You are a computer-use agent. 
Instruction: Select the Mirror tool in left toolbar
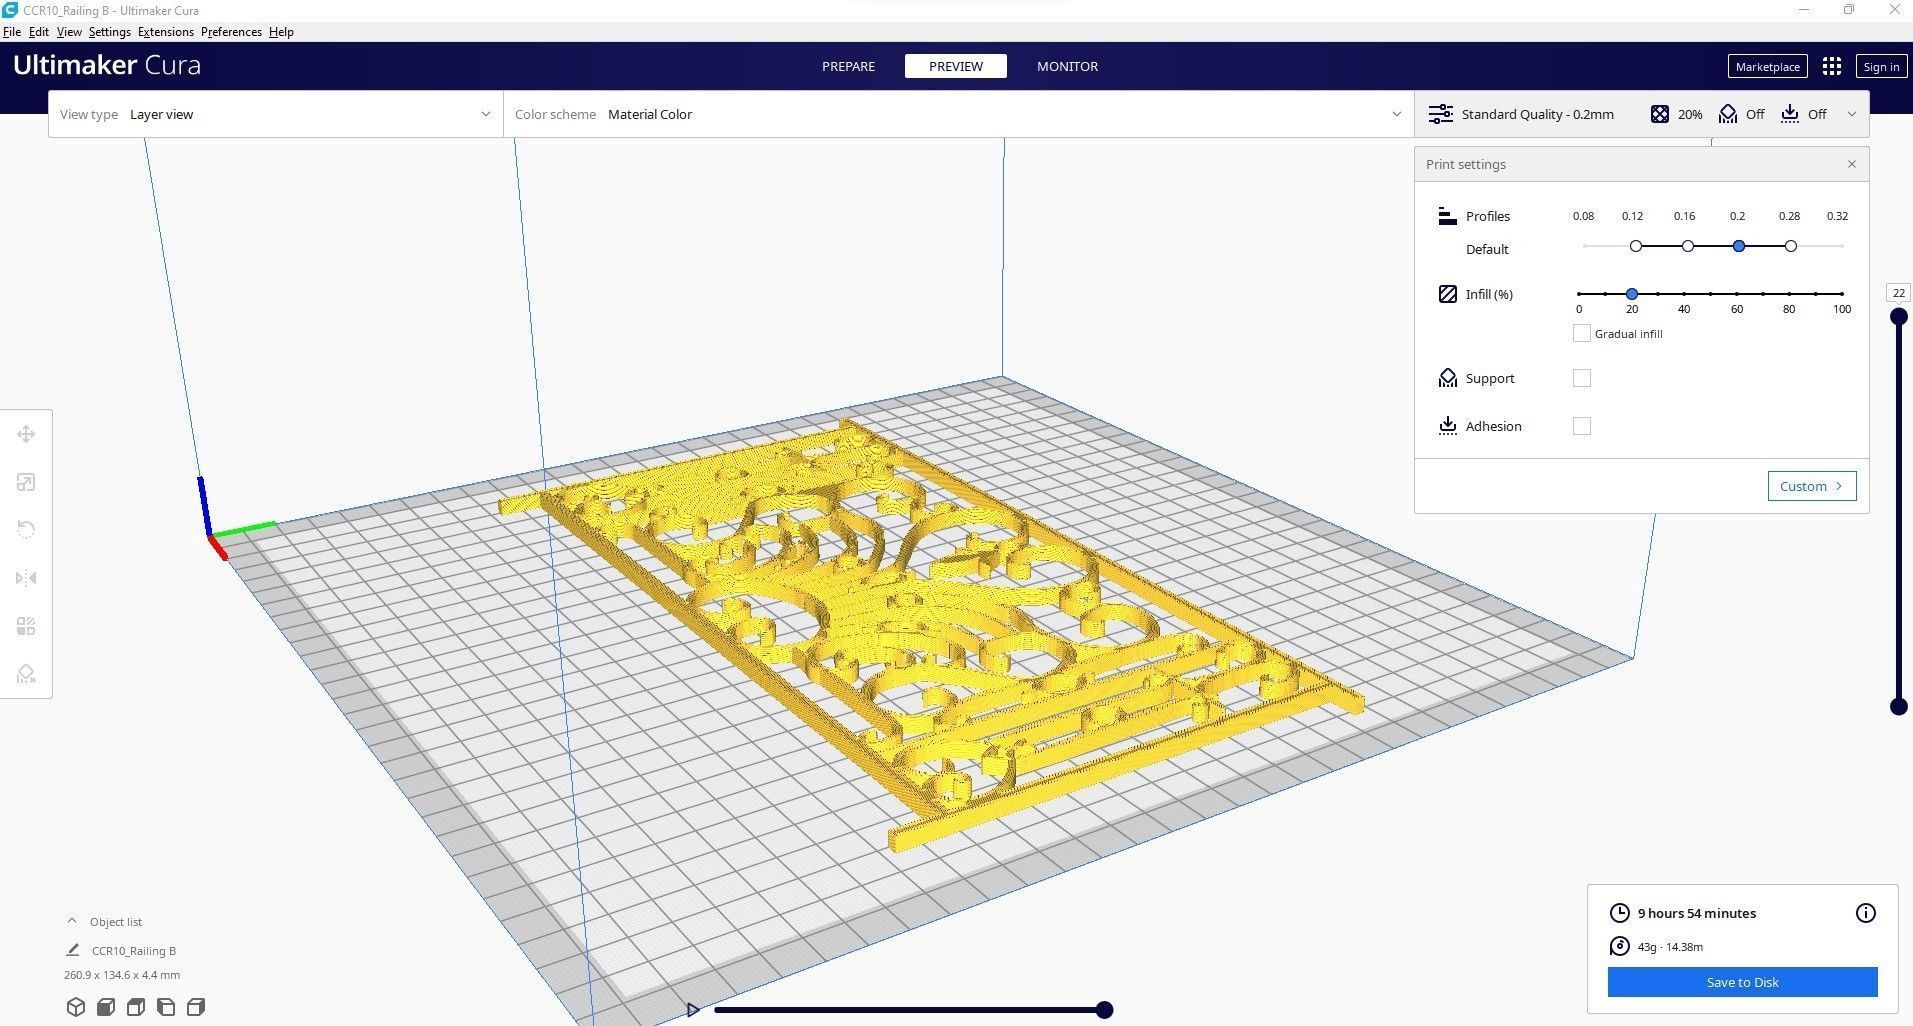click(x=26, y=578)
